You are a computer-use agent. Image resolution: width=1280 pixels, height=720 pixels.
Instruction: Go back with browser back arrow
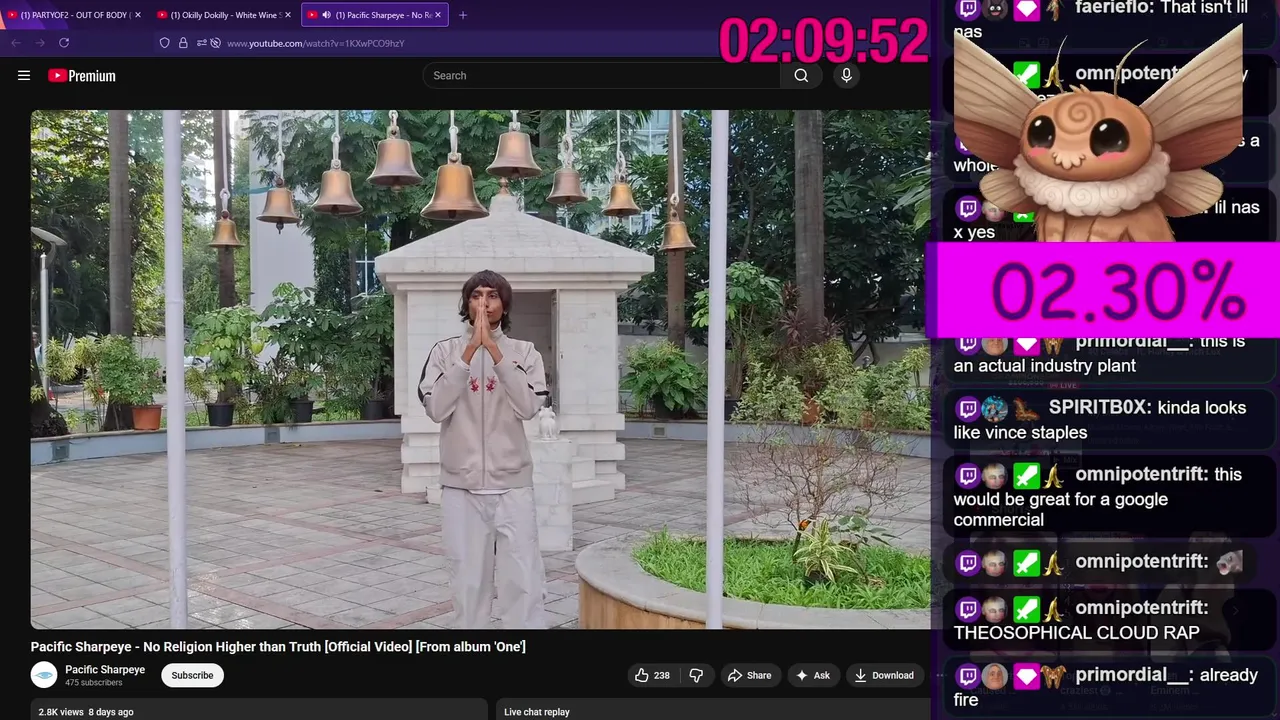click(x=15, y=43)
